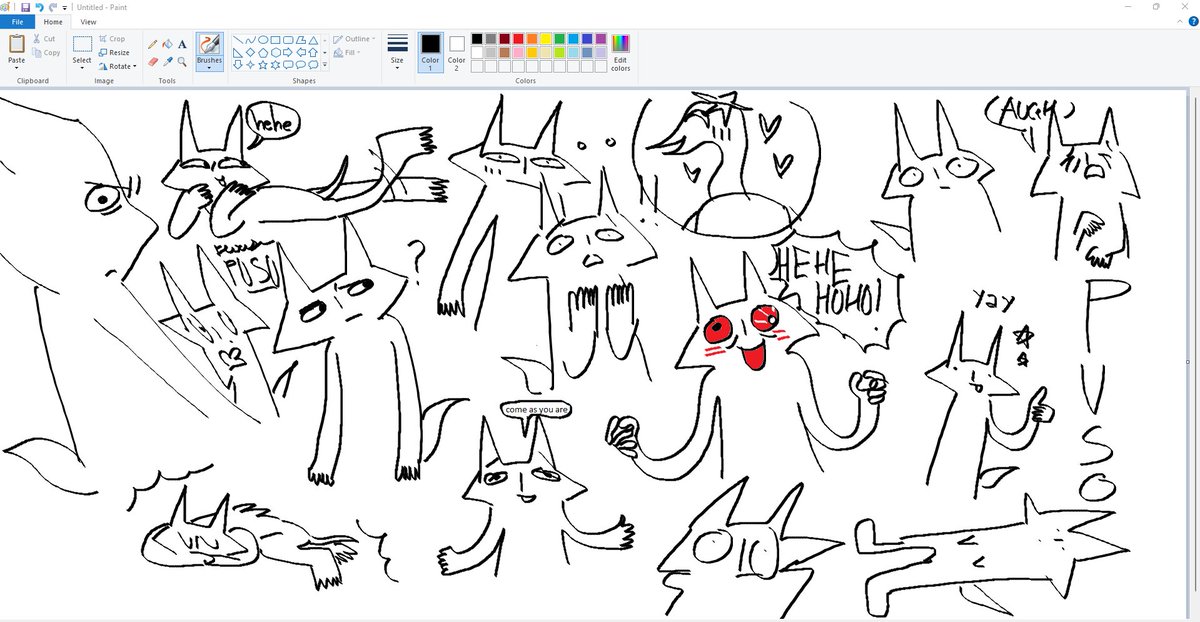Pick the brown color swatch
Viewport: 1200px width, 622px height.
505,53
